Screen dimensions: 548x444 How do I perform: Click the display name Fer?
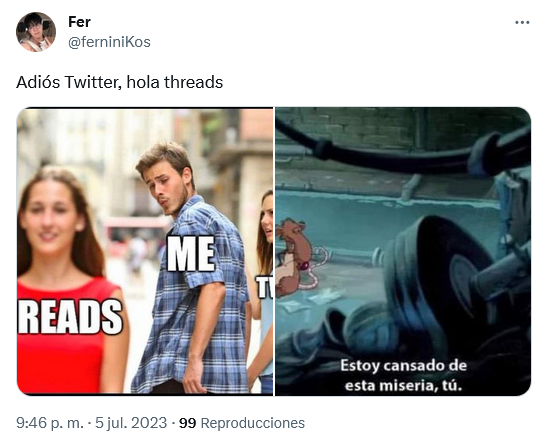[79, 22]
